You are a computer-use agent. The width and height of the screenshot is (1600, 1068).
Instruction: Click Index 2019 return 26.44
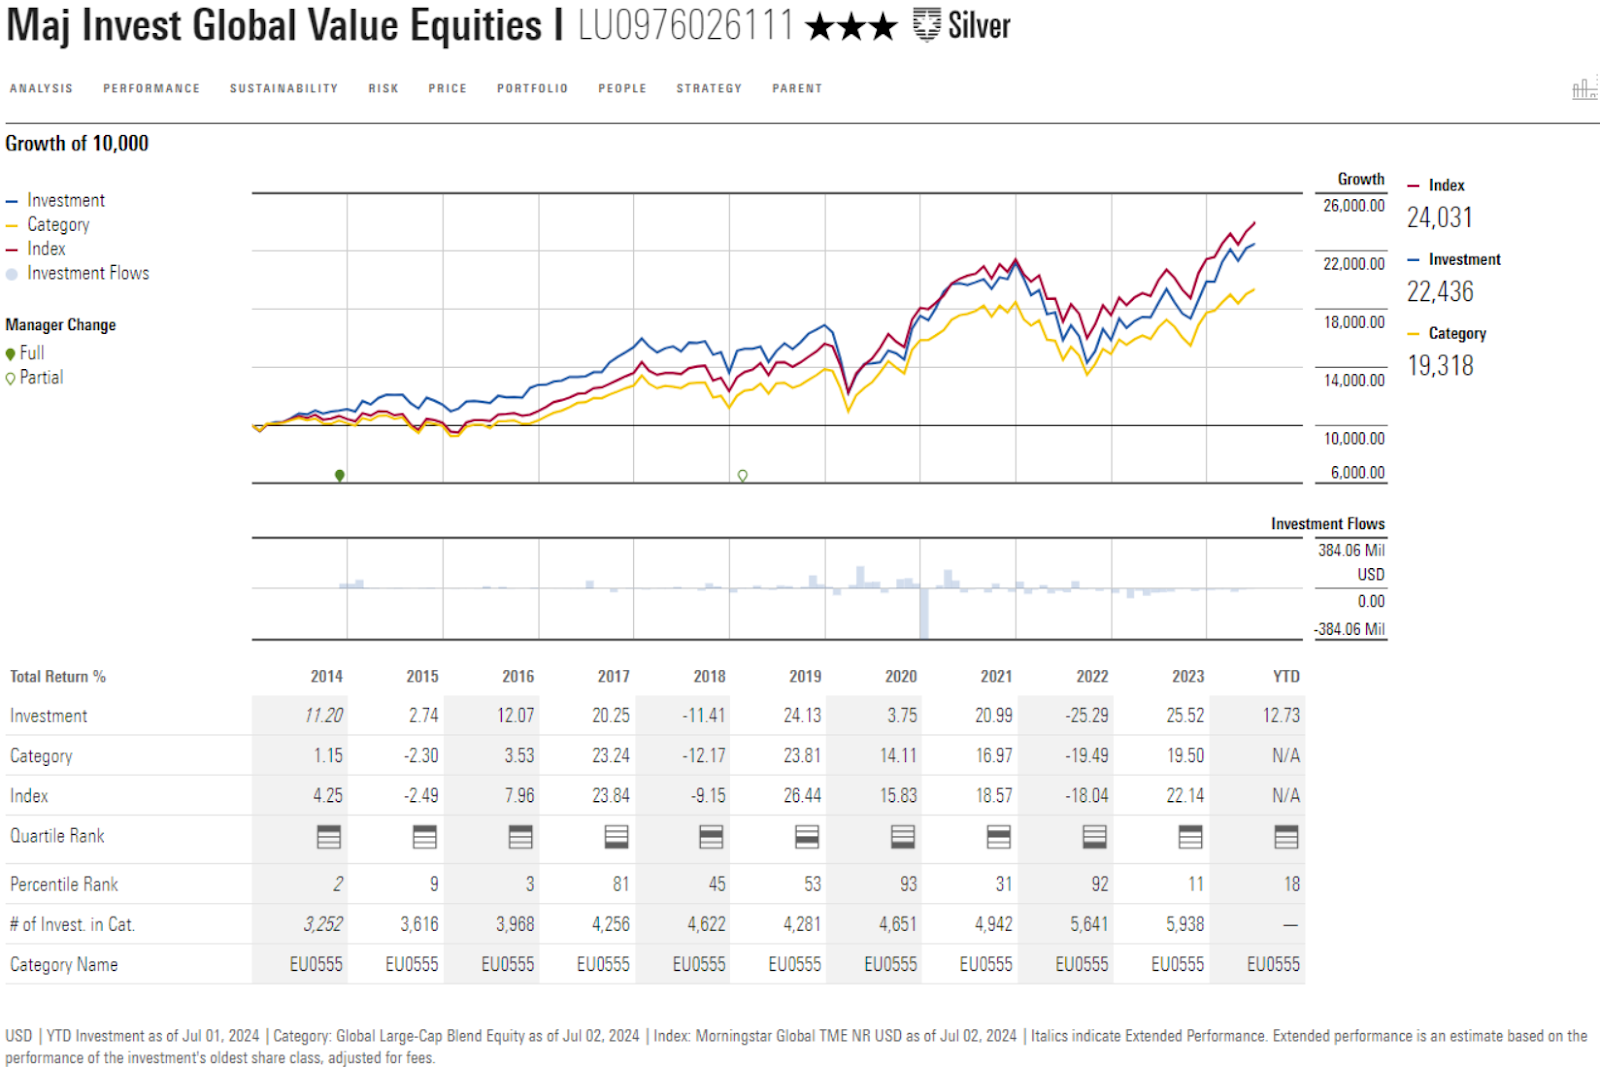point(802,796)
